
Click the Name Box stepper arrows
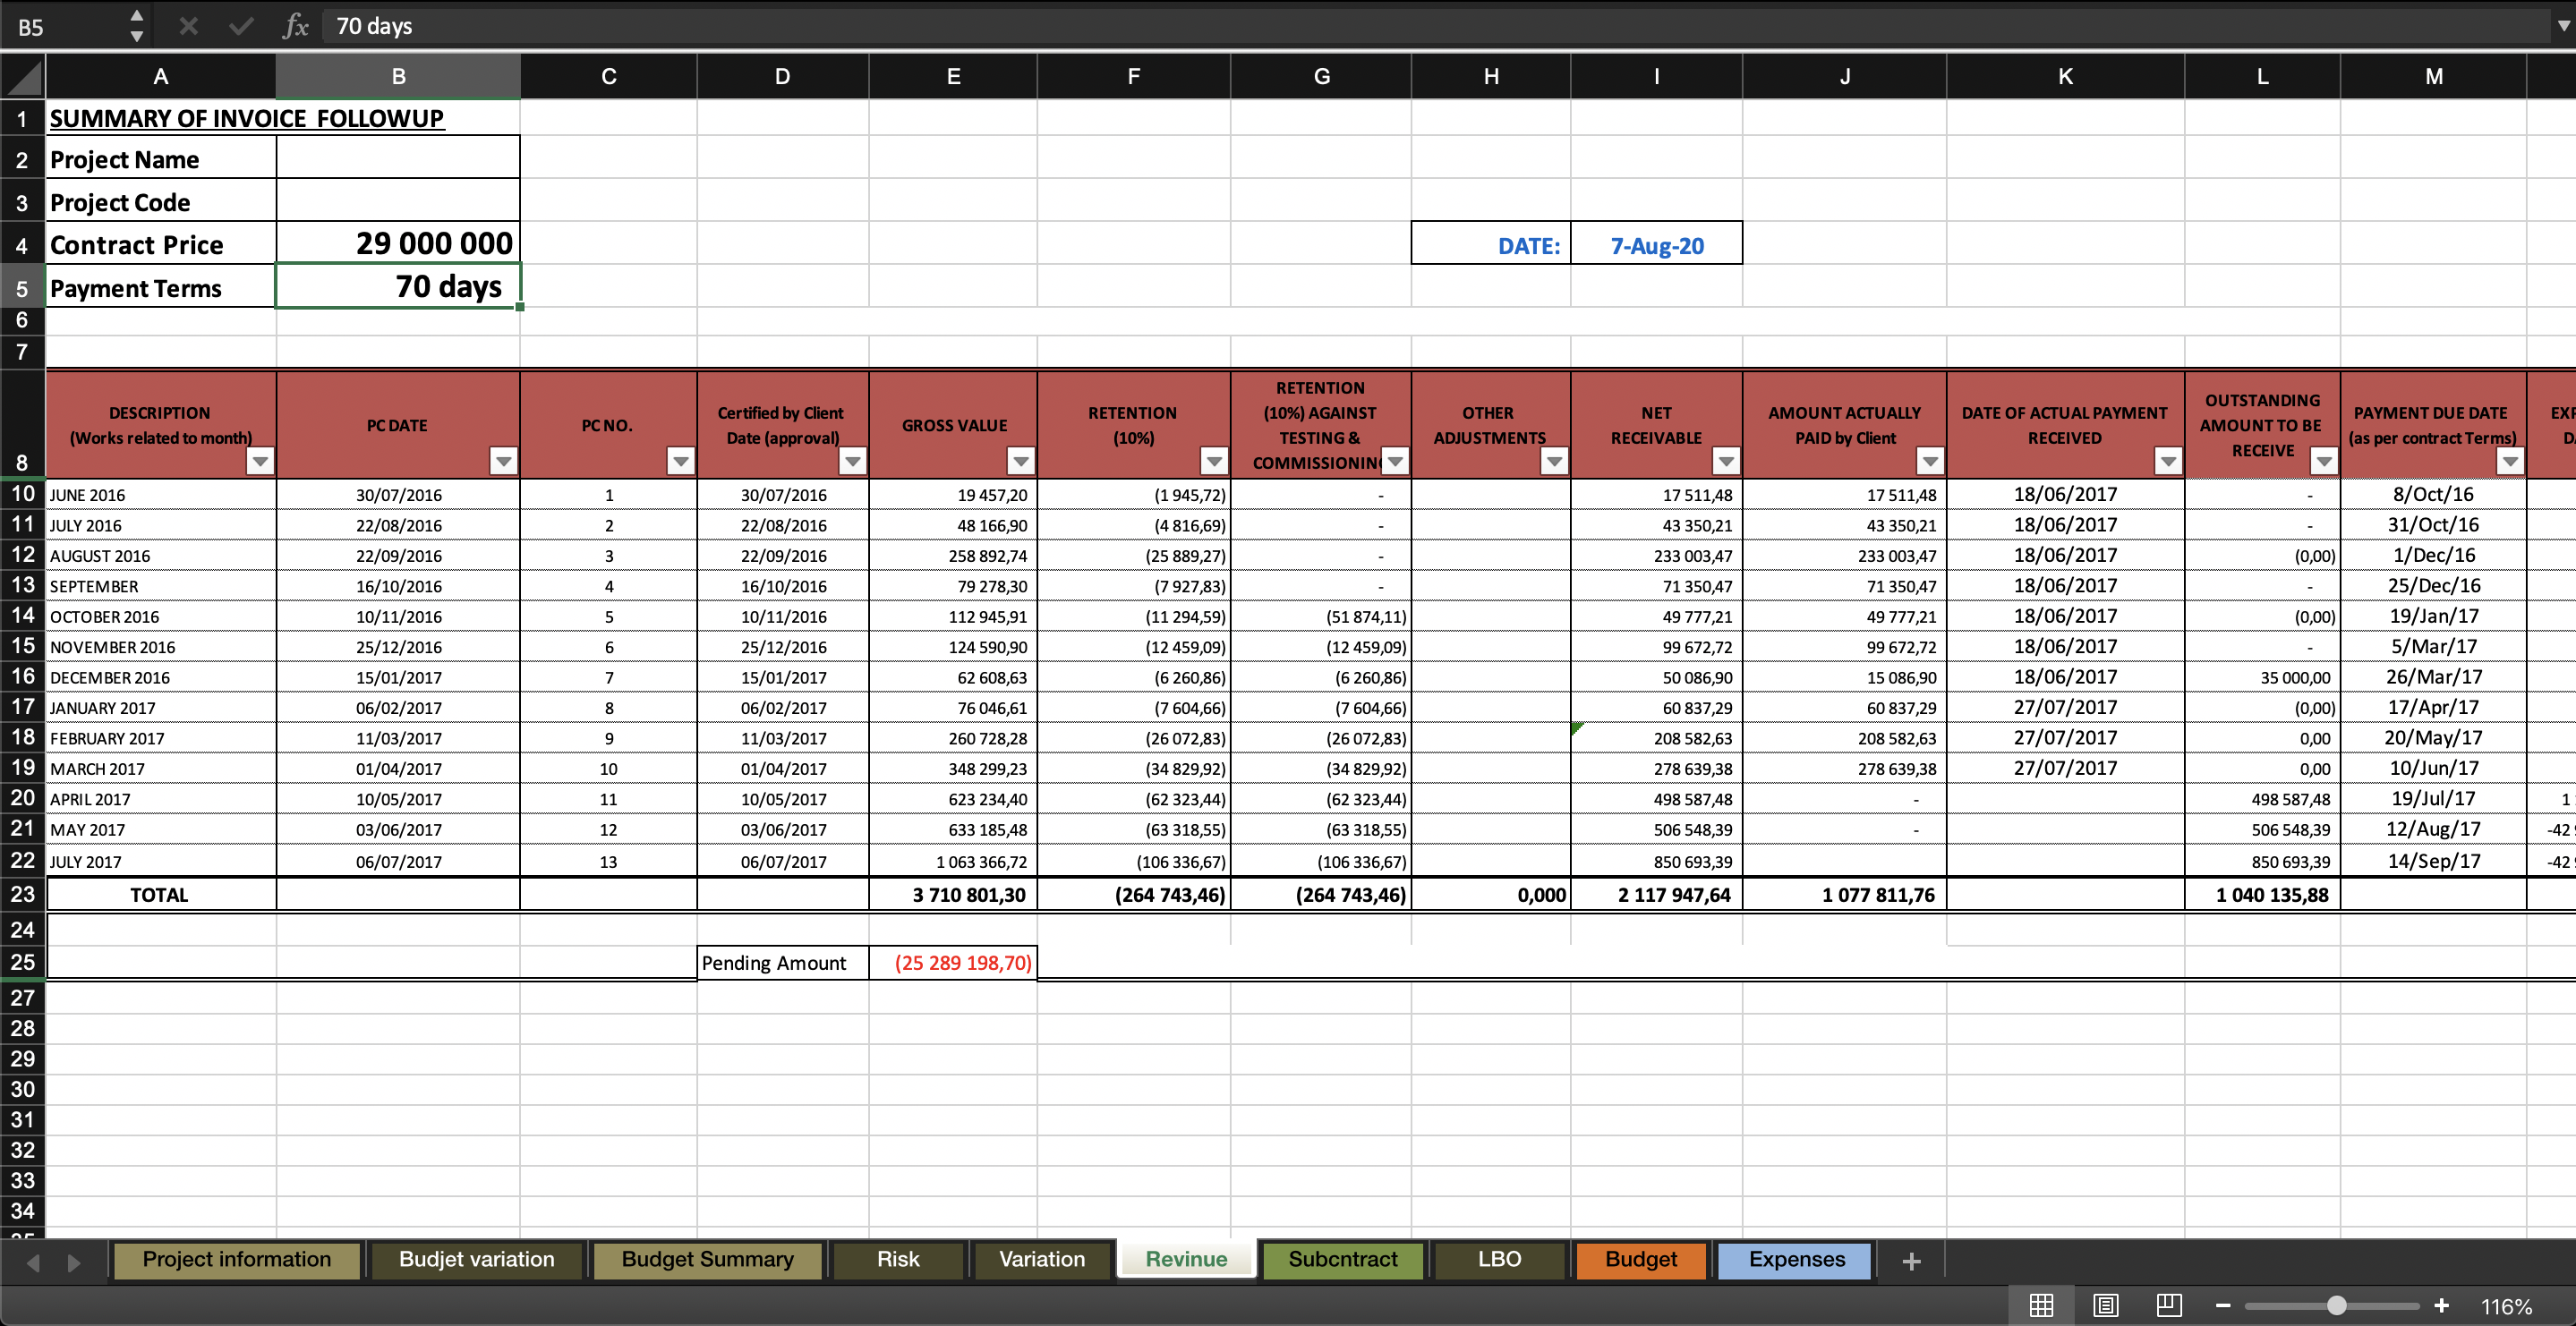coord(137,26)
